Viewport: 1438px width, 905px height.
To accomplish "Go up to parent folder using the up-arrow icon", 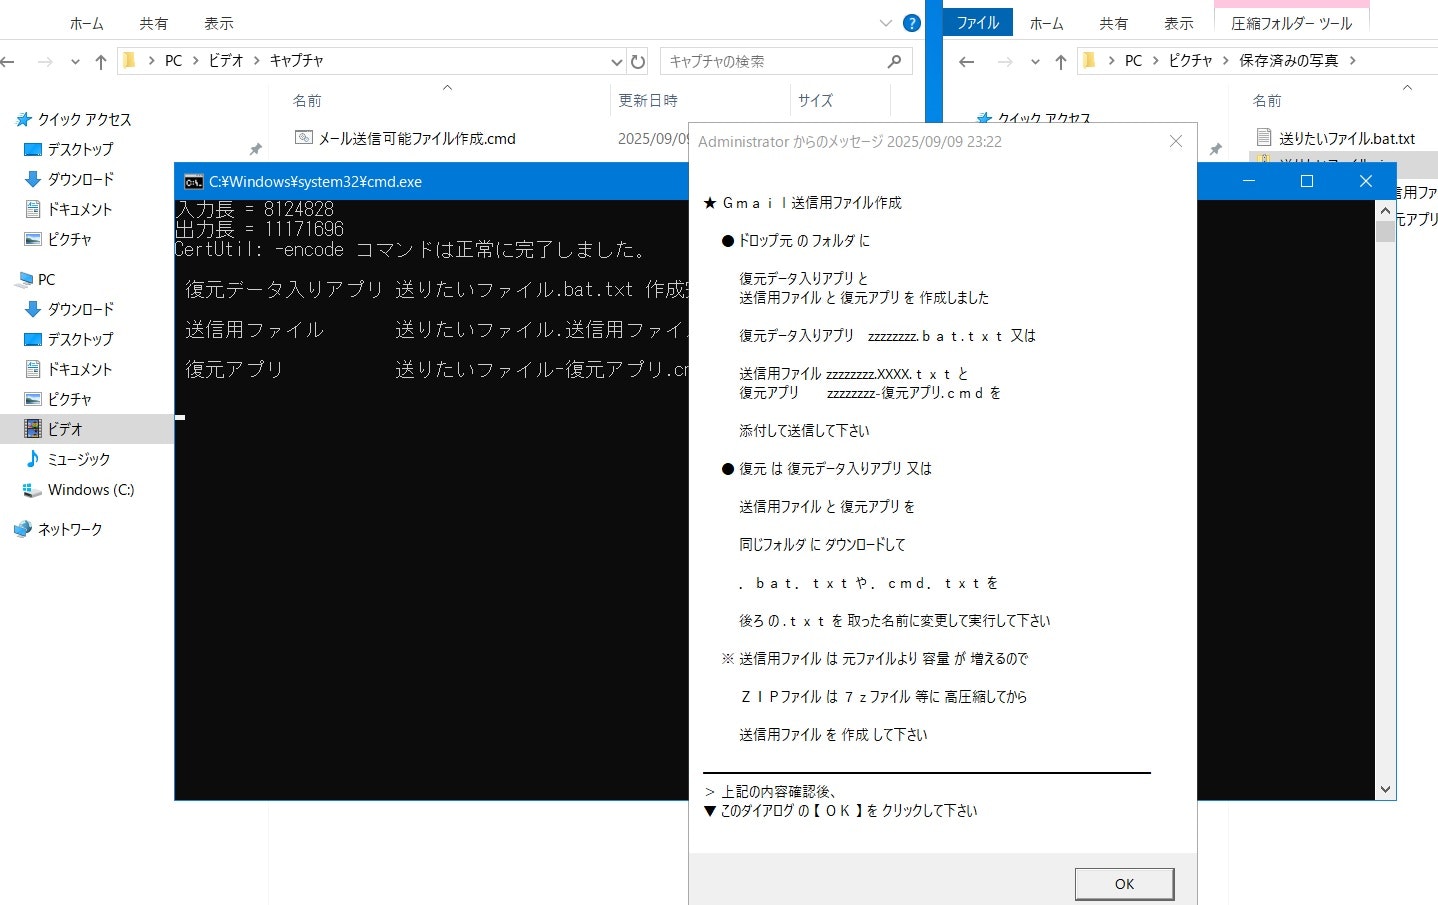I will [x=99, y=61].
